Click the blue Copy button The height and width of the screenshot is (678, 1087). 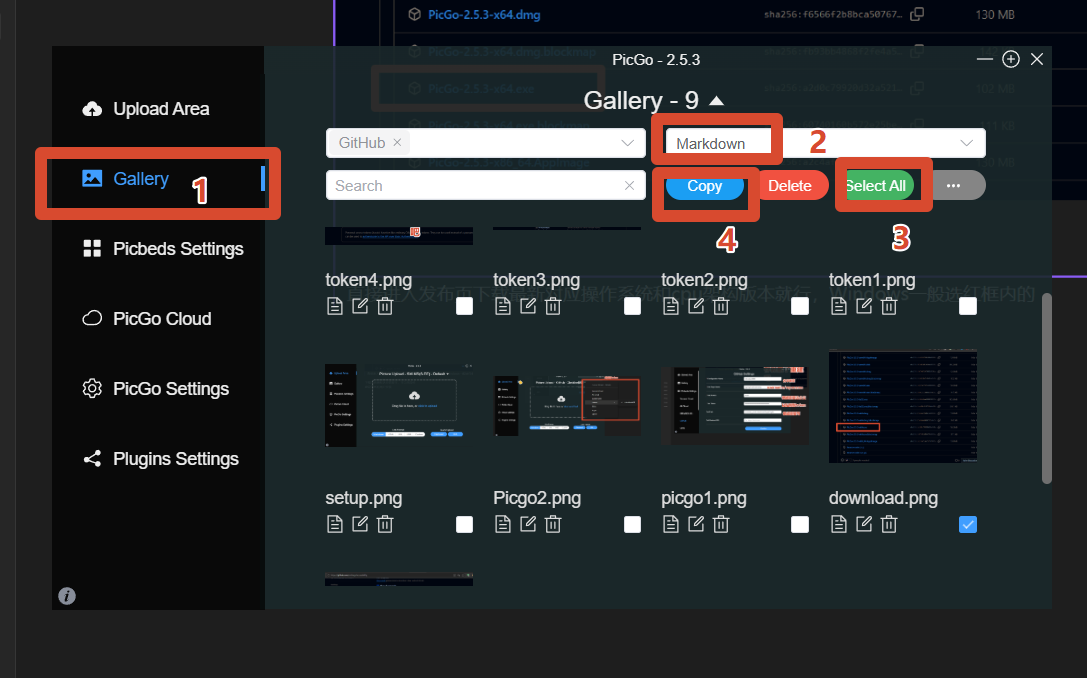[704, 186]
